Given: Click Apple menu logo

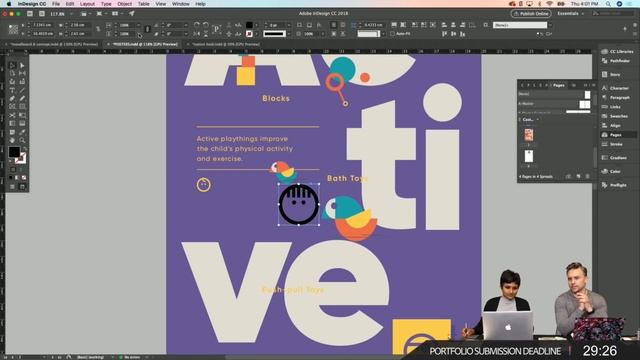Looking at the screenshot, I should (9, 4).
